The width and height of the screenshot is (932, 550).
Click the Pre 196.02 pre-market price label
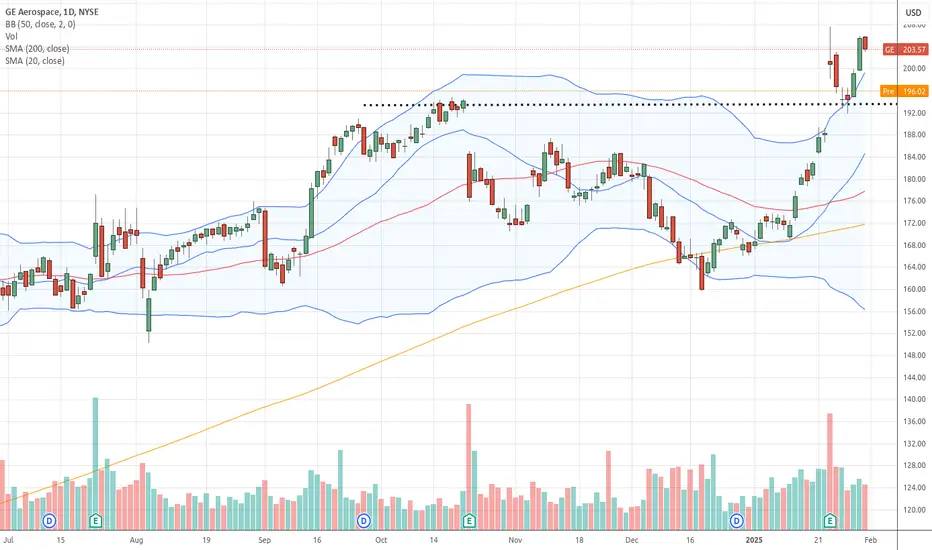point(904,91)
